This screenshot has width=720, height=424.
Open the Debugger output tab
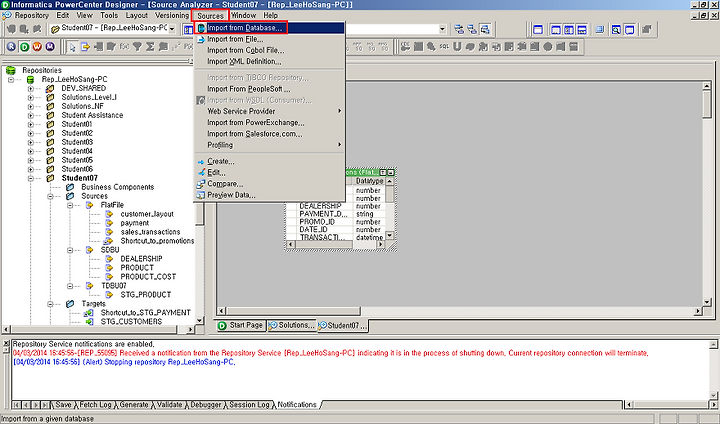pos(205,405)
